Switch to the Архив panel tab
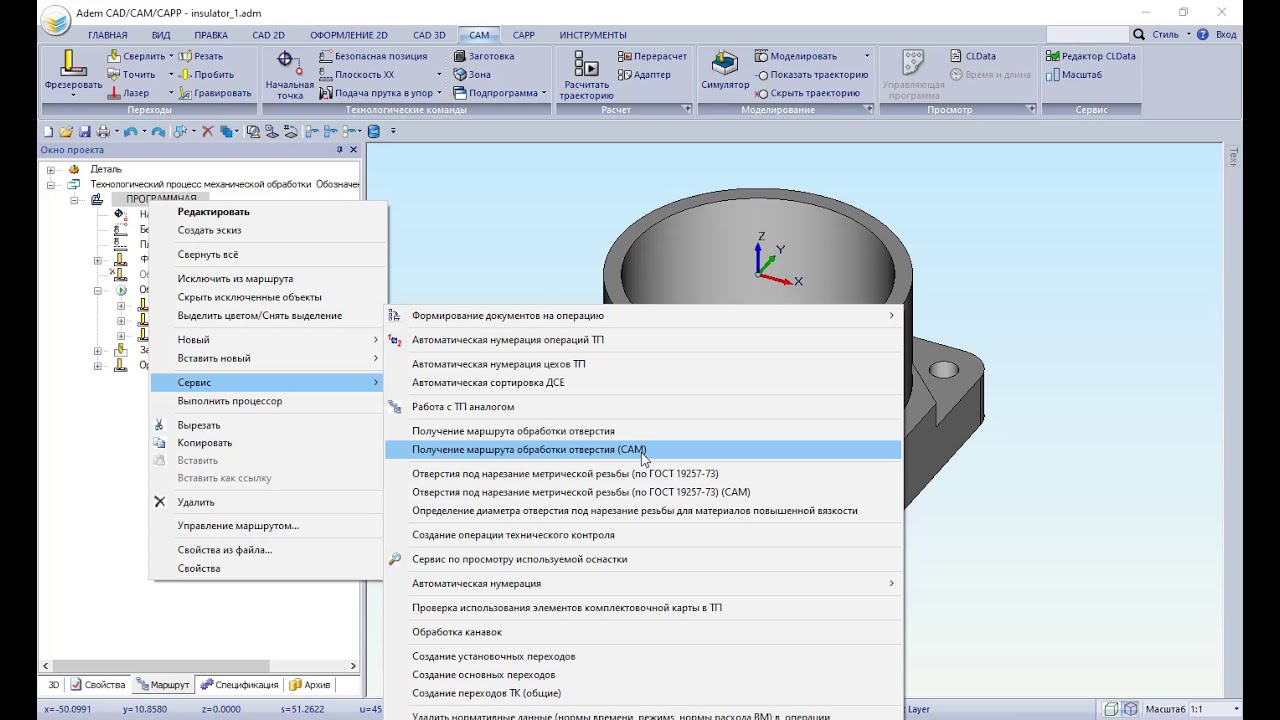Screen dimensions: 1280x720 (x=309, y=685)
